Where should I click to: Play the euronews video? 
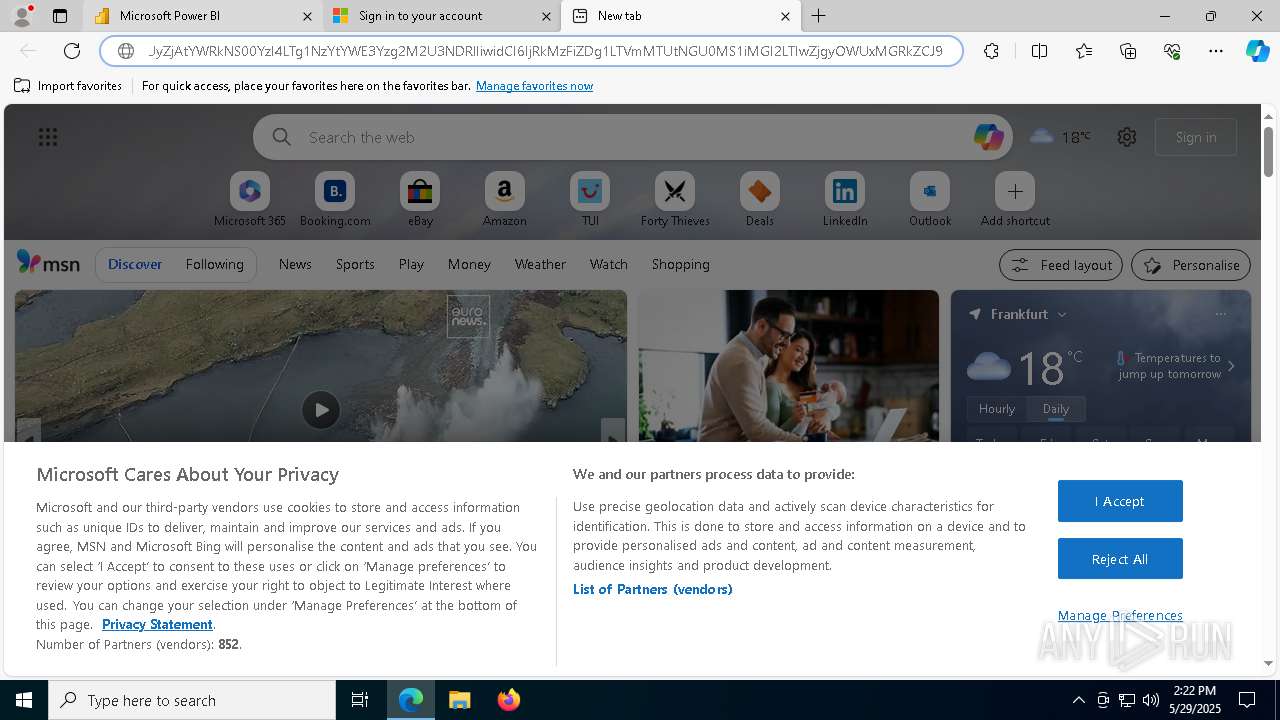pos(320,410)
